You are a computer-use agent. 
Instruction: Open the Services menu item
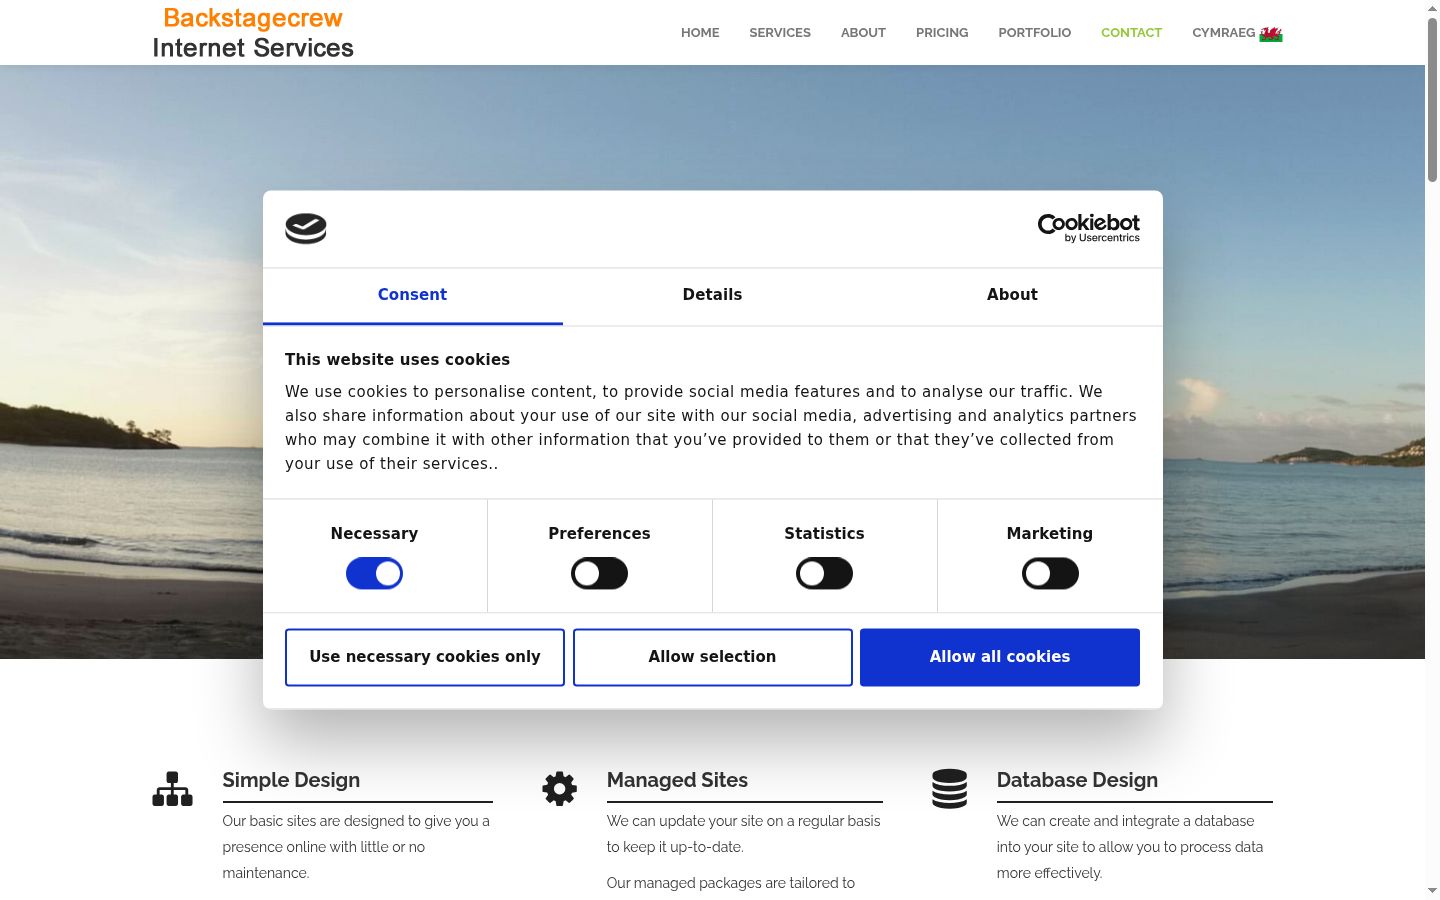[780, 33]
